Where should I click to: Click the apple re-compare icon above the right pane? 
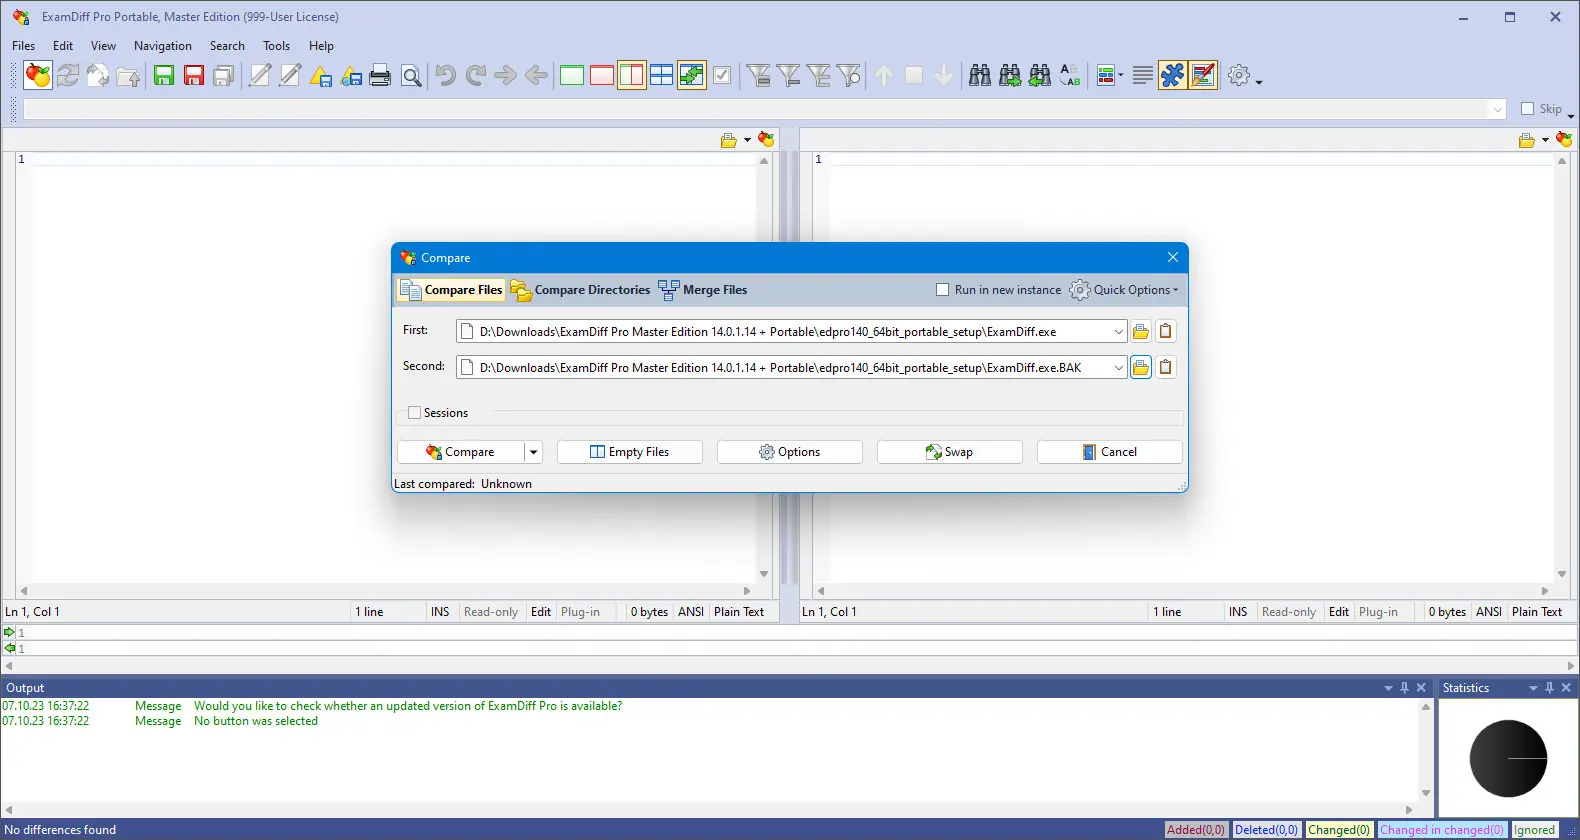tap(1564, 140)
